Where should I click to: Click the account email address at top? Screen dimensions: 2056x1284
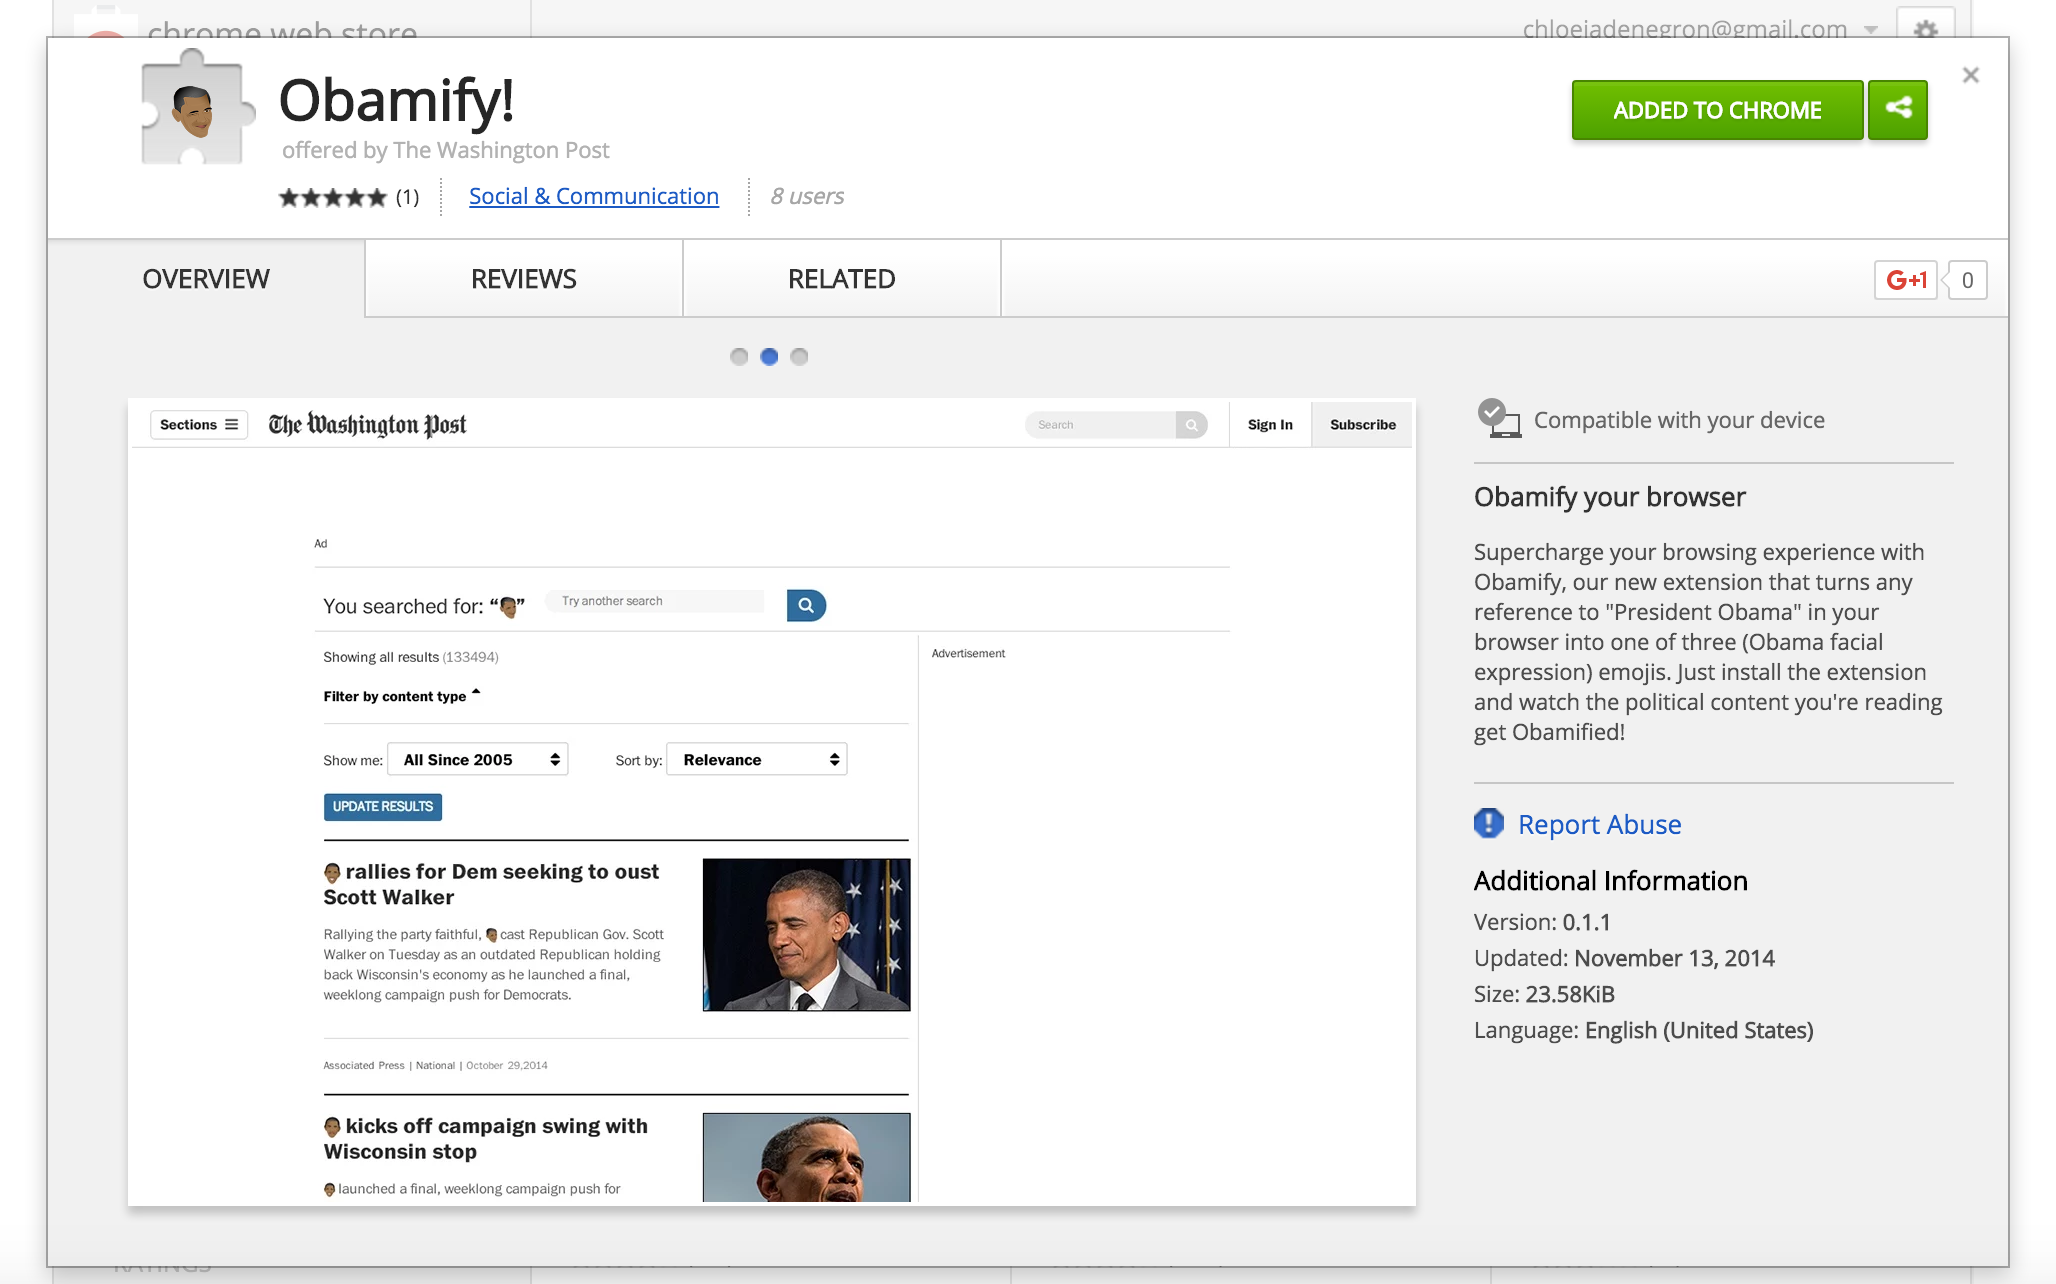[1684, 28]
